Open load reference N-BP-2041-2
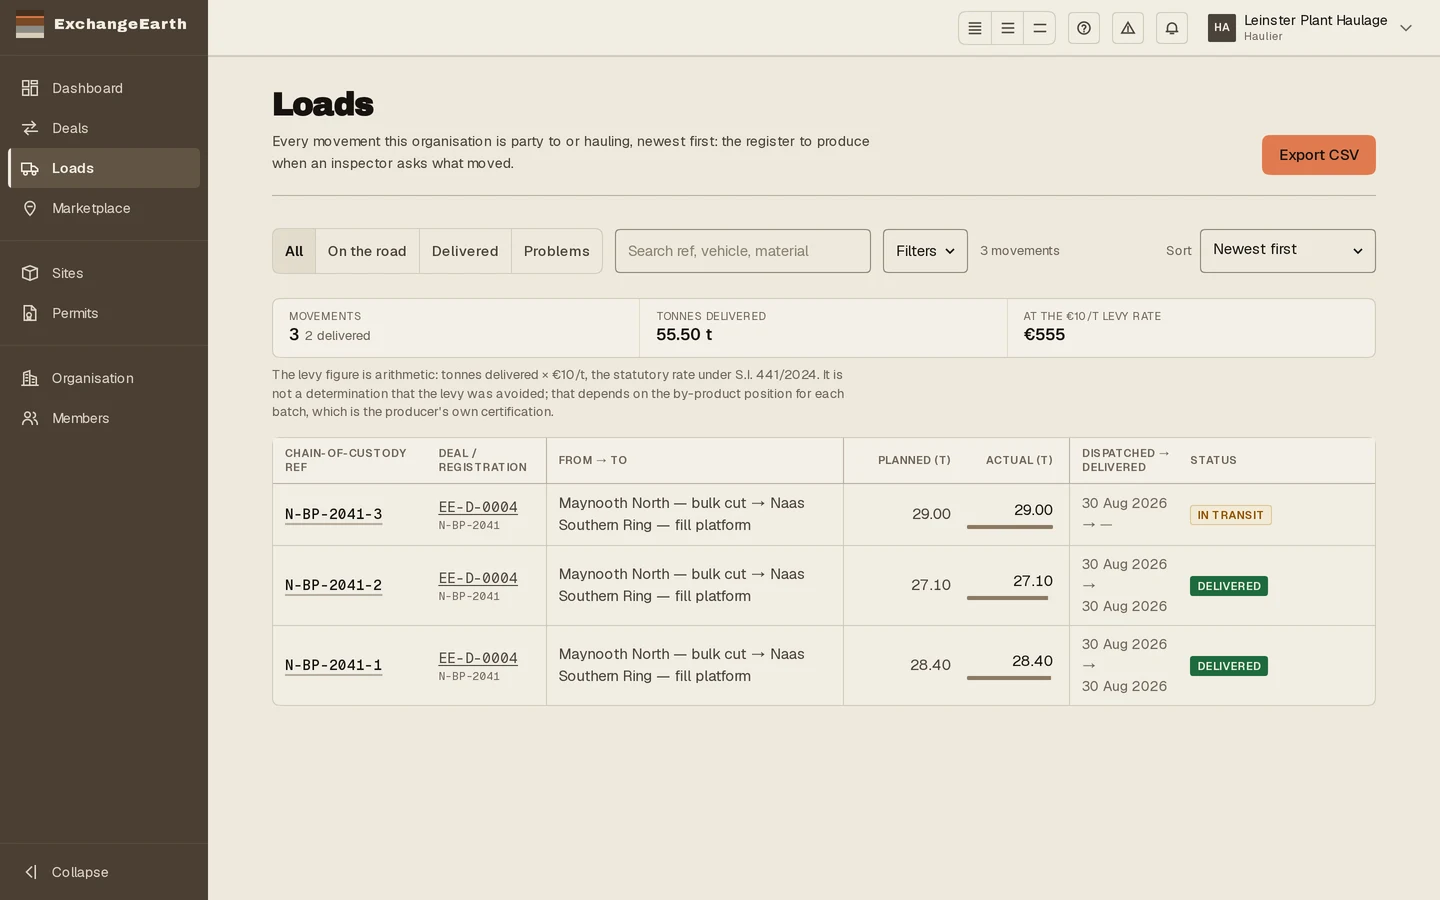Viewport: 1440px width, 900px height. [x=333, y=585]
